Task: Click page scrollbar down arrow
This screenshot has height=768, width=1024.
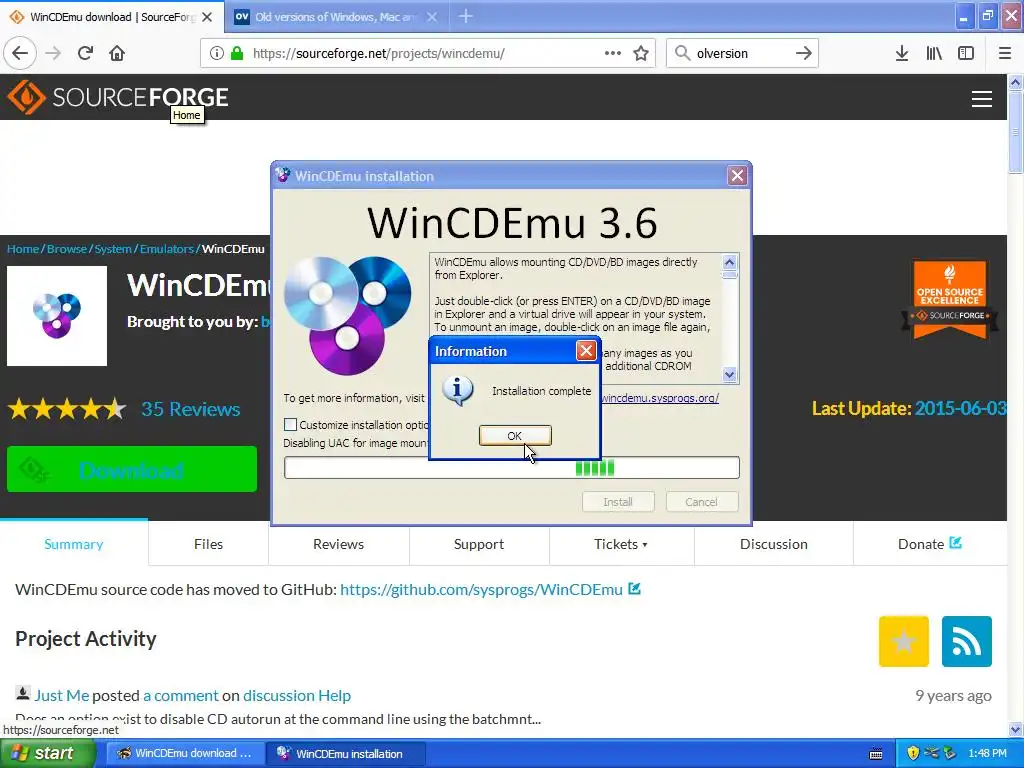Action: [1015, 729]
